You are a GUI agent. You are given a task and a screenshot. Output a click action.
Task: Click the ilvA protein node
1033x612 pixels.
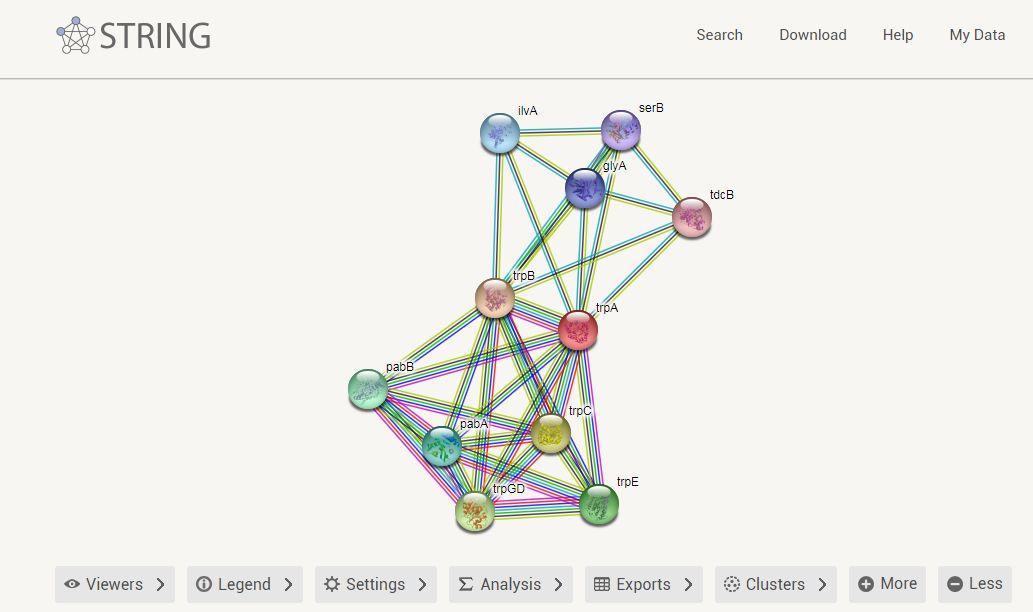(500, 133)
